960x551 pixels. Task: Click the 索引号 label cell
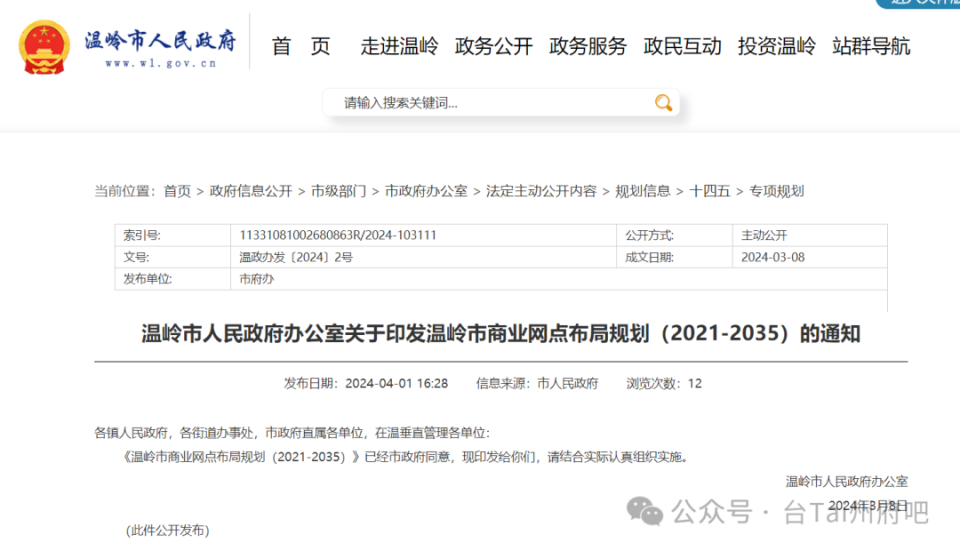tap(173, 235)
